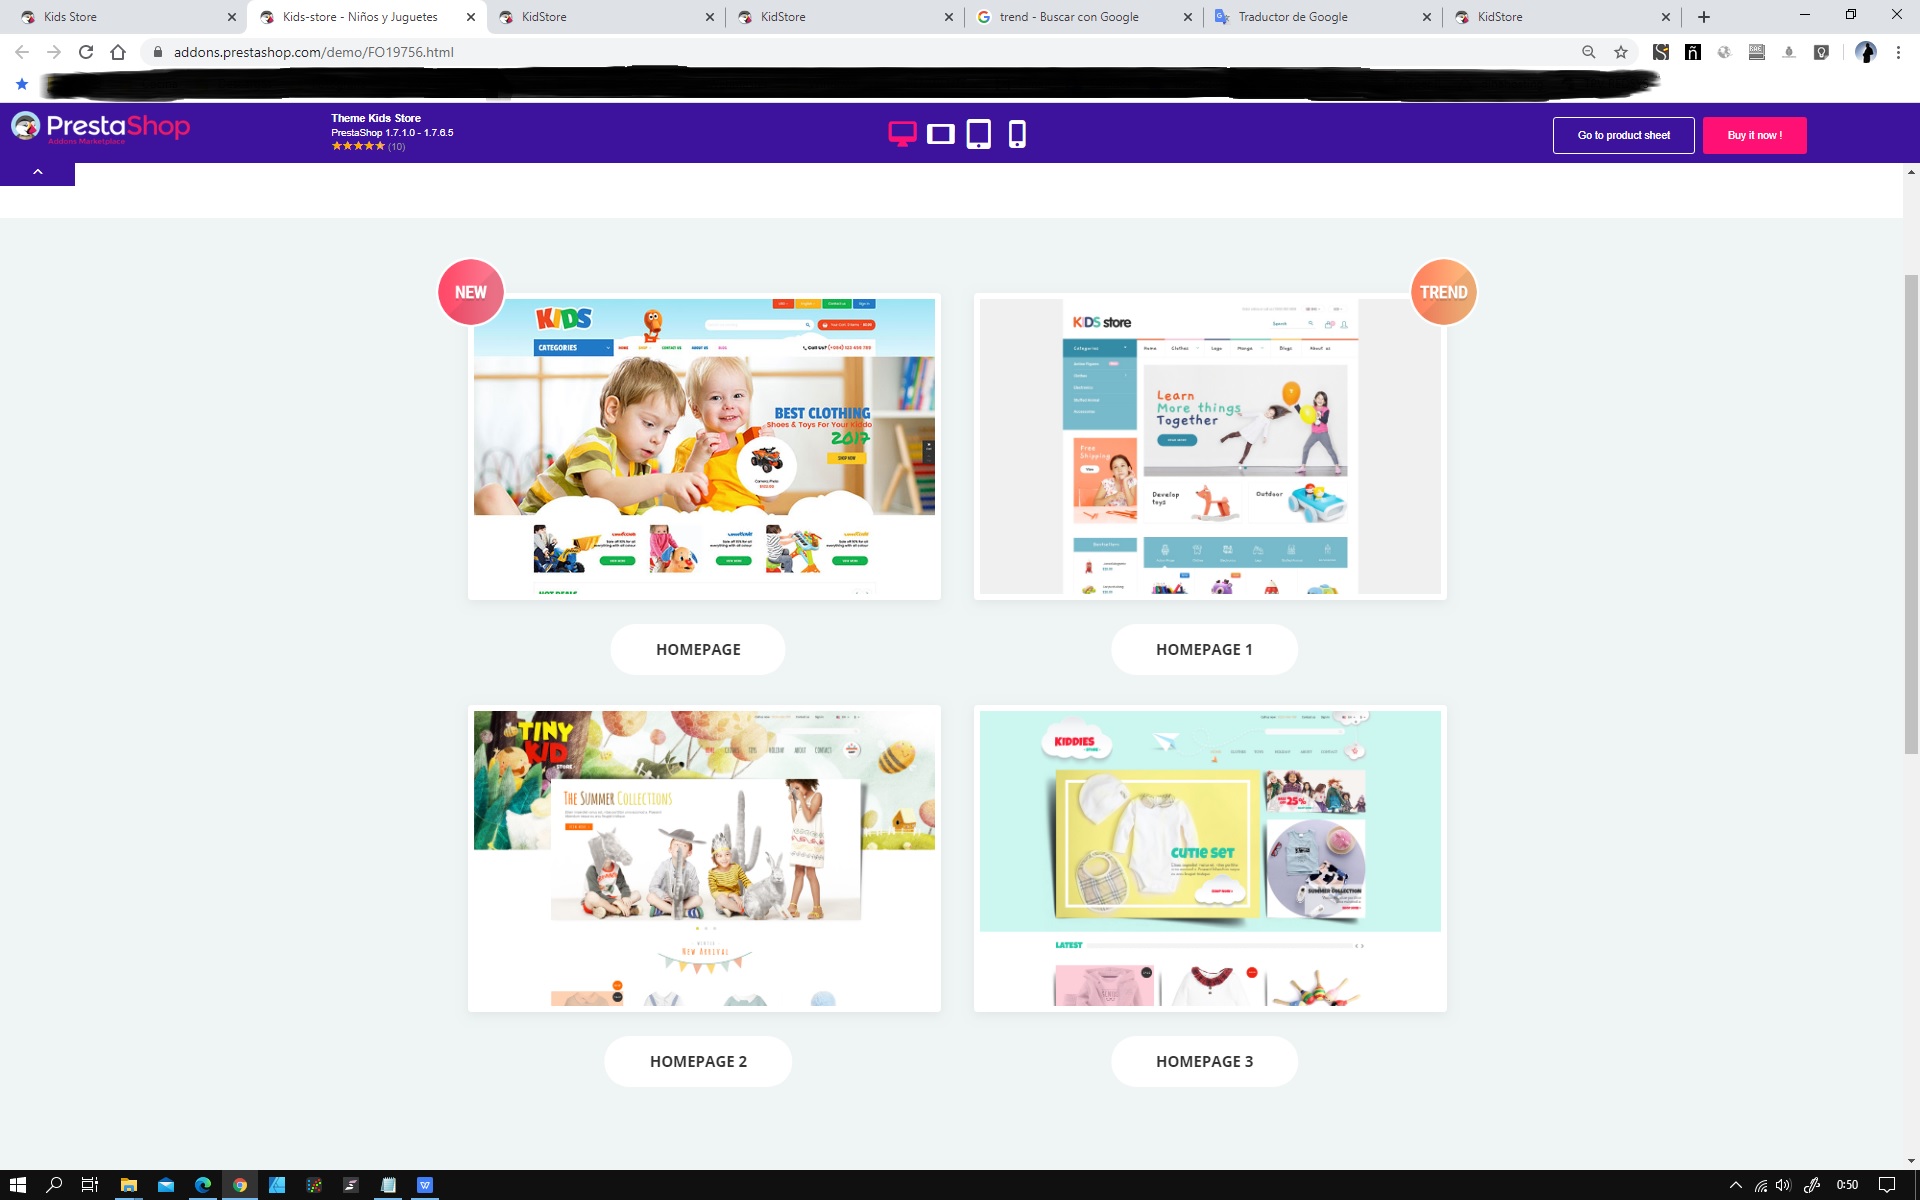Click the Buy it now button
Viewport: 1920px width, 1200px height.
pyautogui.click(x=1754, y=135)
